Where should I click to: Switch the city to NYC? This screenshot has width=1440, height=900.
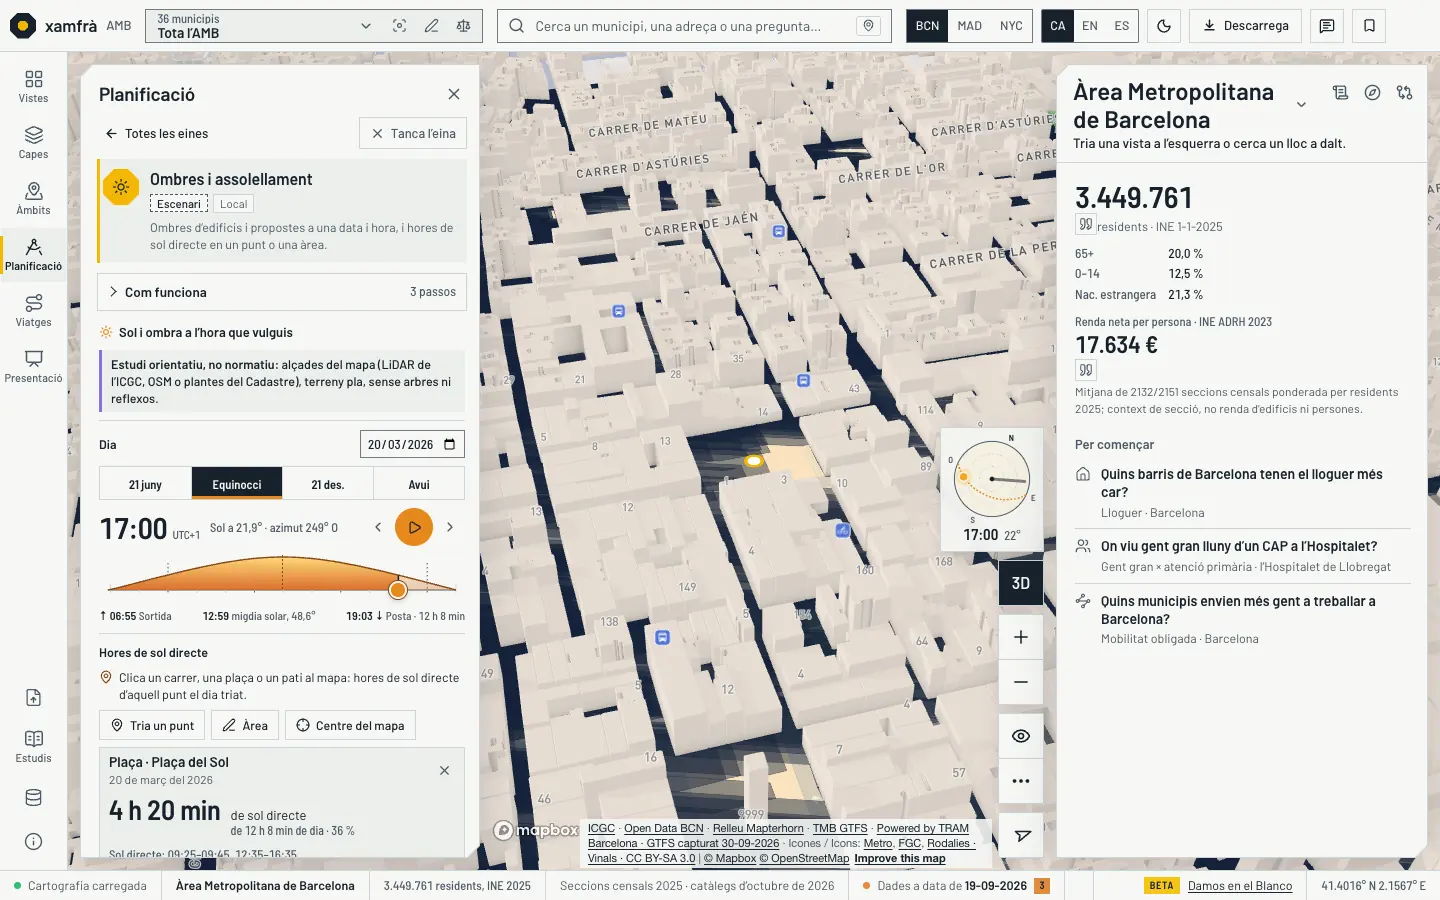[x=1011, y=26]
